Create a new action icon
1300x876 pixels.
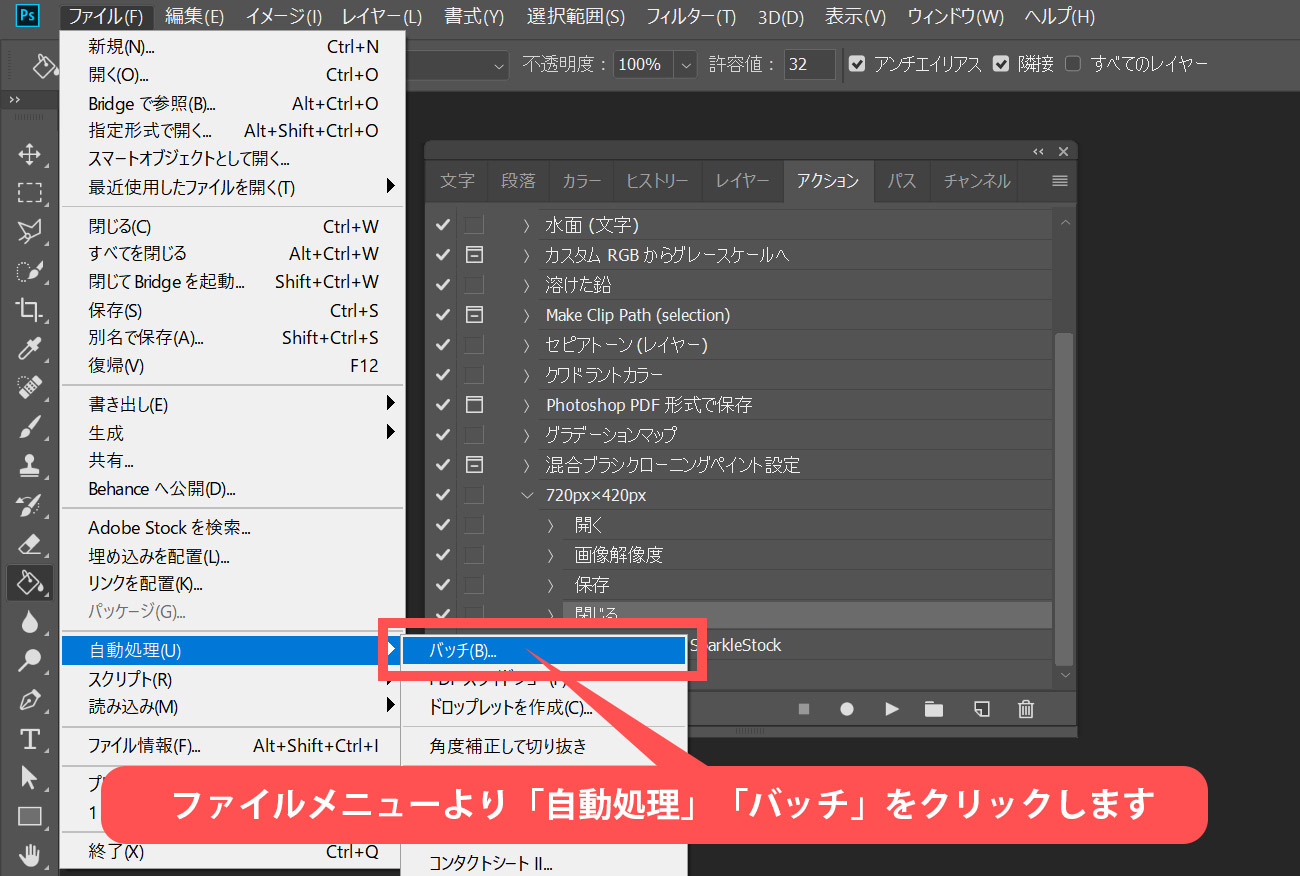(x=982, y=709)
